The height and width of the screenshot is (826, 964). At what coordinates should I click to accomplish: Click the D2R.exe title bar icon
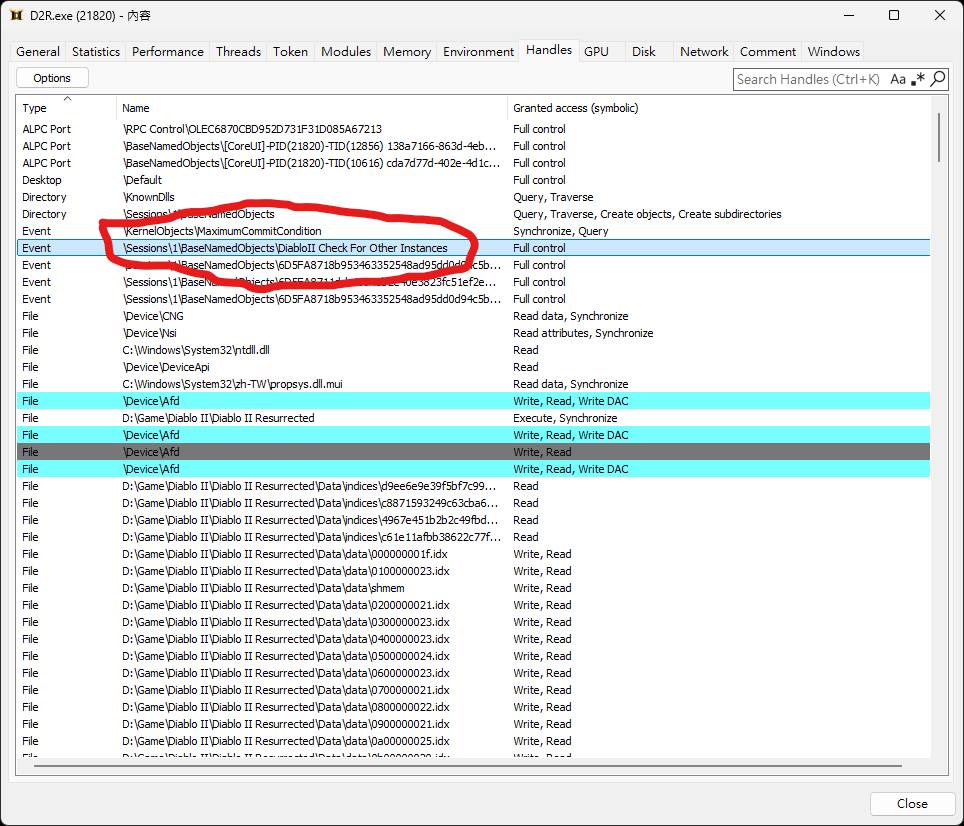17,15
